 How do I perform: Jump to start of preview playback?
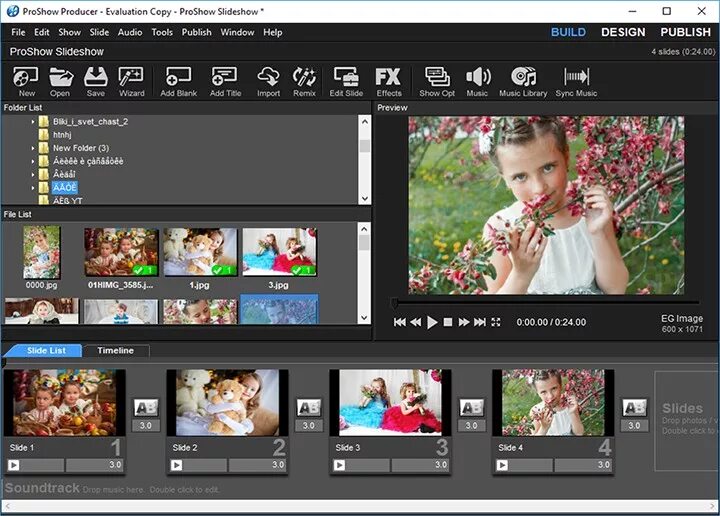[x=399, y=322]
